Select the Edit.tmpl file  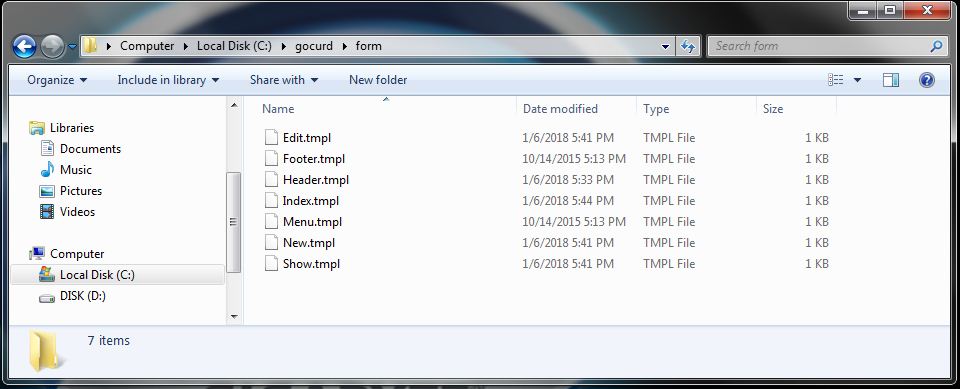[307, 138]
